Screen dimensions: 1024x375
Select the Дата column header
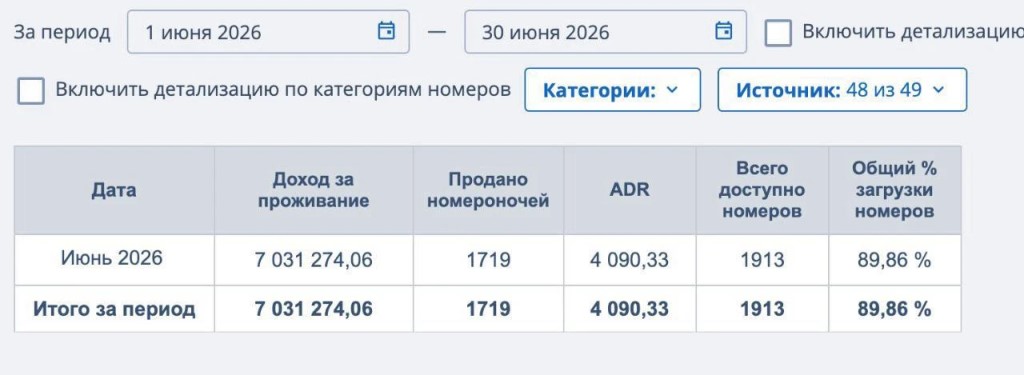(x=114, y=190)
